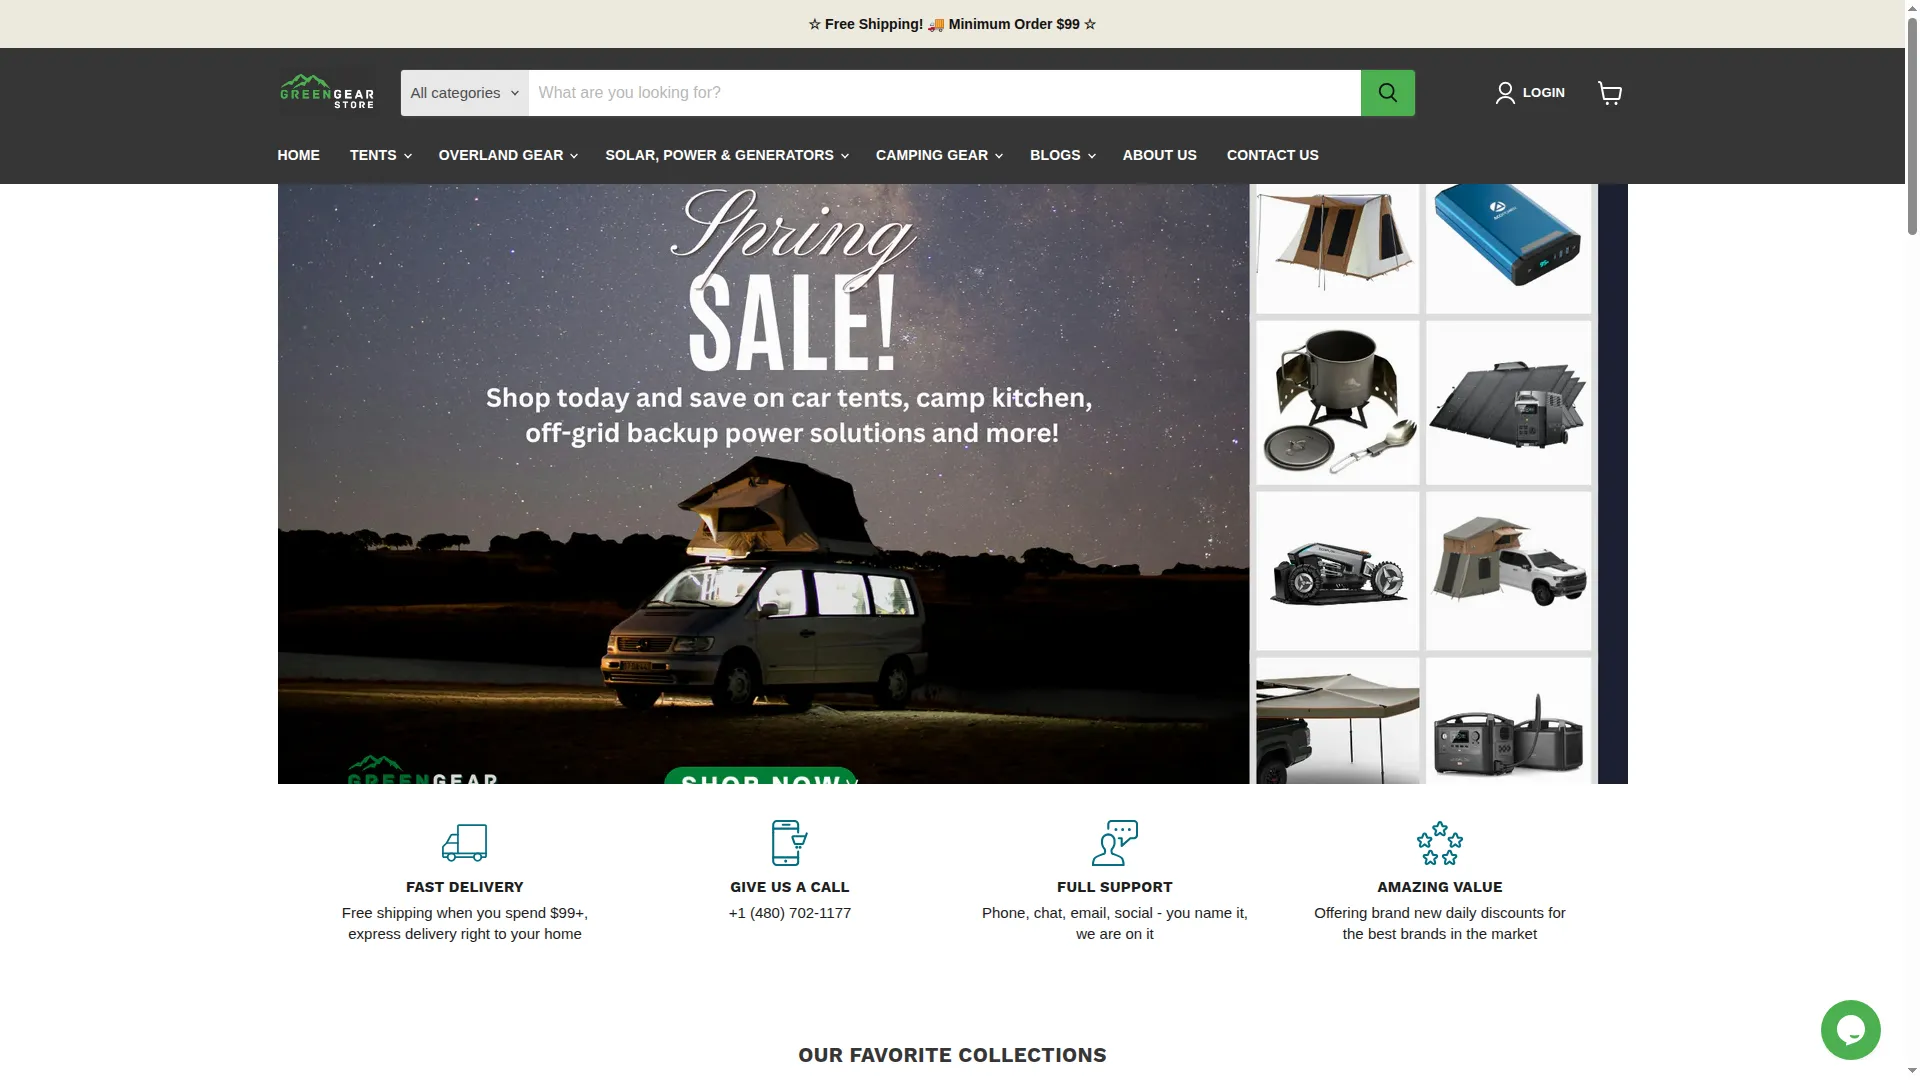Click the Spring Sale banner headline
The image size is (1920, 1080).
click(x=792, y=283)
